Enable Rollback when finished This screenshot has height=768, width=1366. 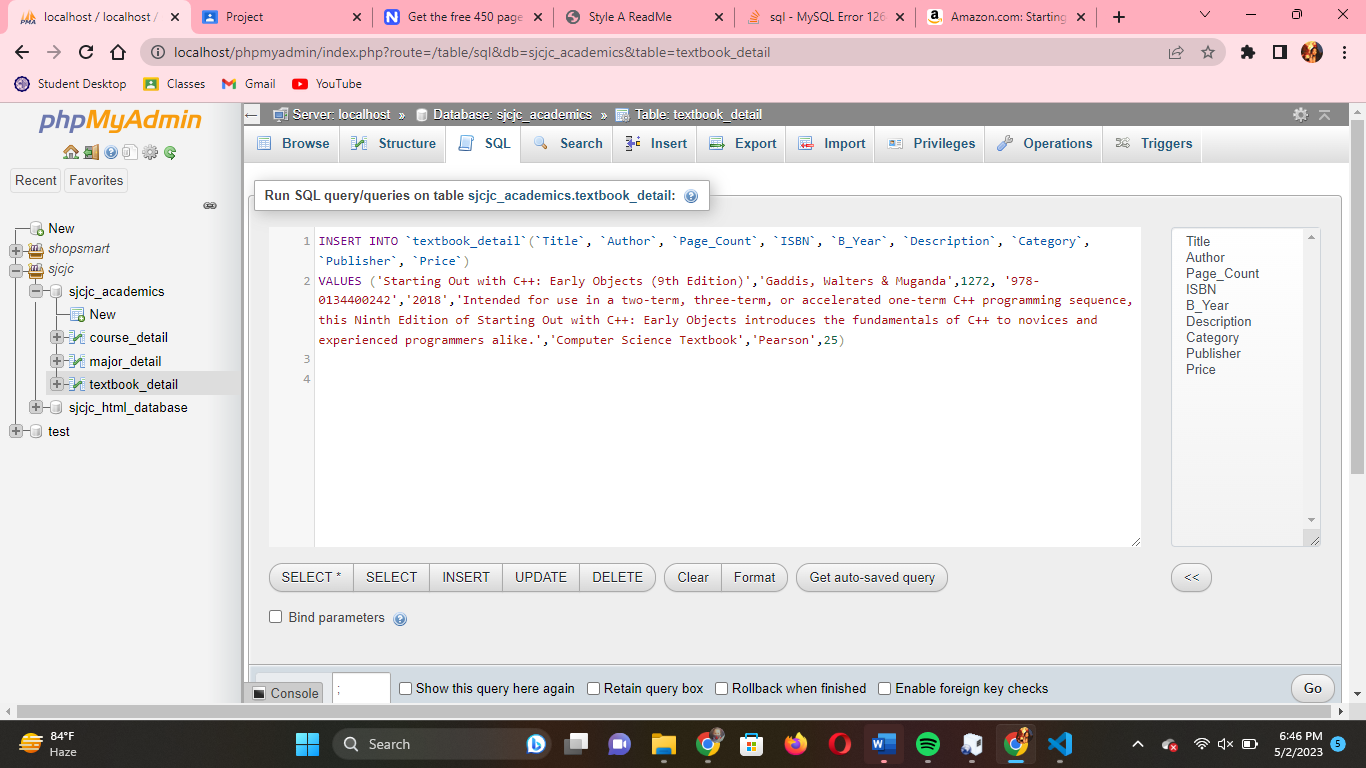pyautogui.click(x=721, y=688)
